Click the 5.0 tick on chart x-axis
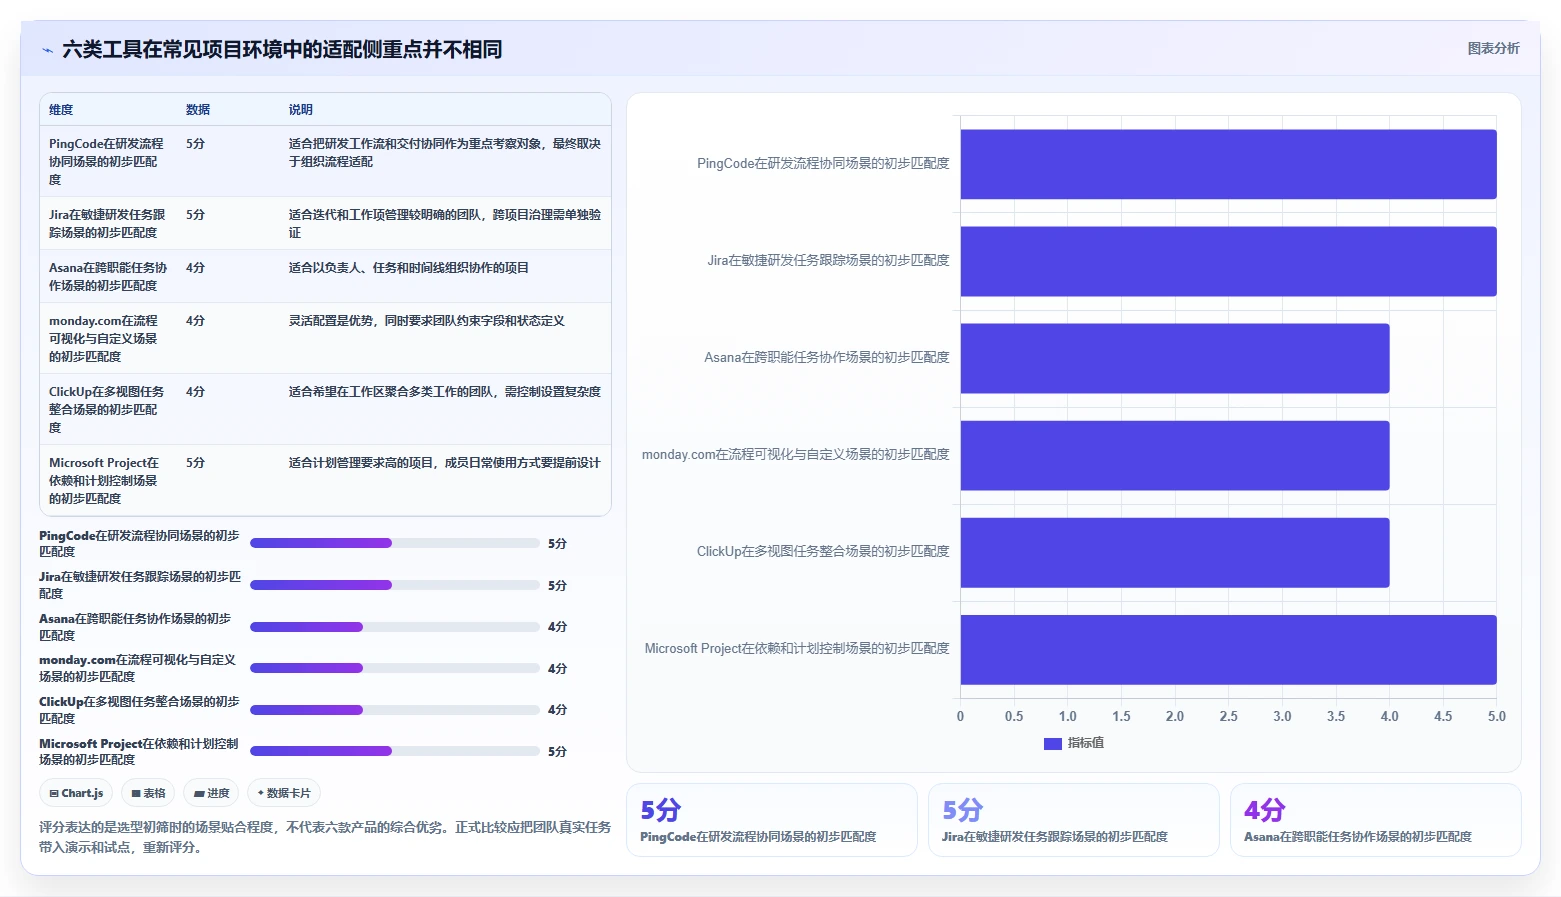Viewport: 1561px width, 897px height. pos(1496,717)
